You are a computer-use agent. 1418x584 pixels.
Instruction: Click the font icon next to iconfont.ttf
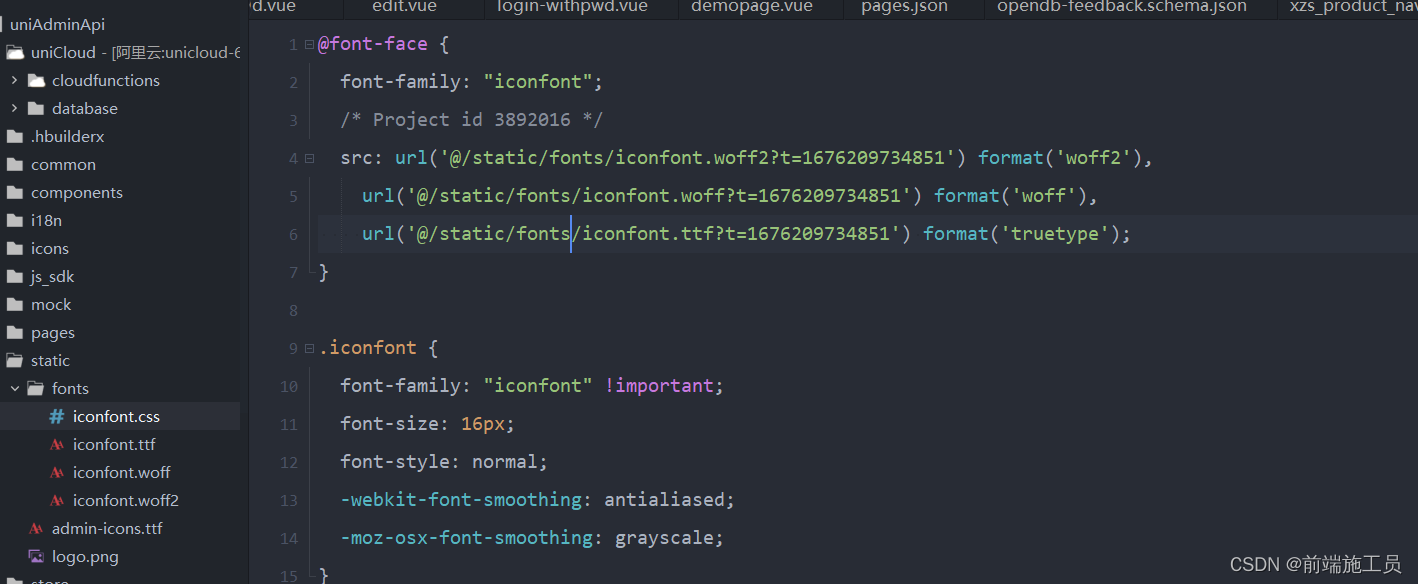(x=57, y=444)
